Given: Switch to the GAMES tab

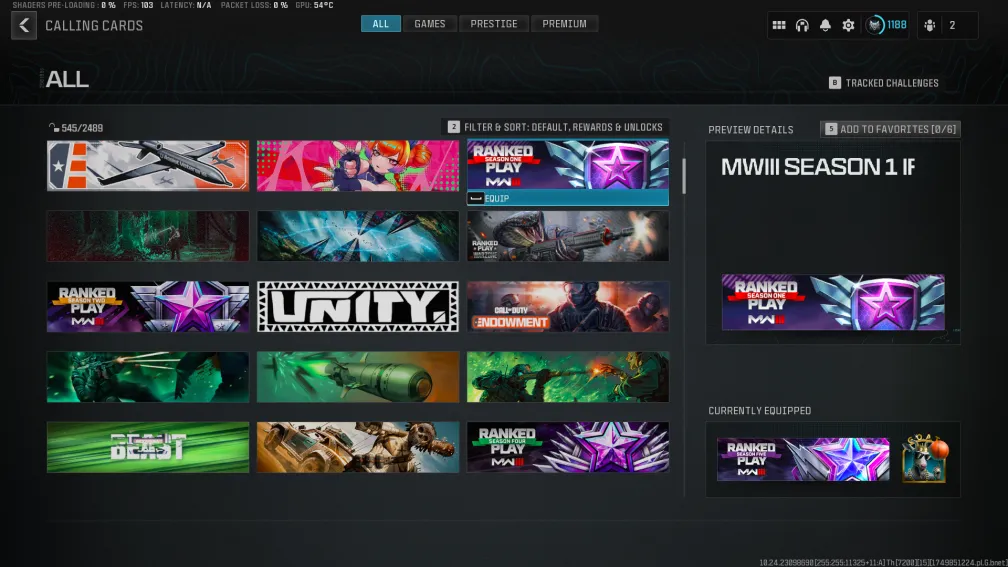Looking at the screenshot, I should click(x=429, y=24).
